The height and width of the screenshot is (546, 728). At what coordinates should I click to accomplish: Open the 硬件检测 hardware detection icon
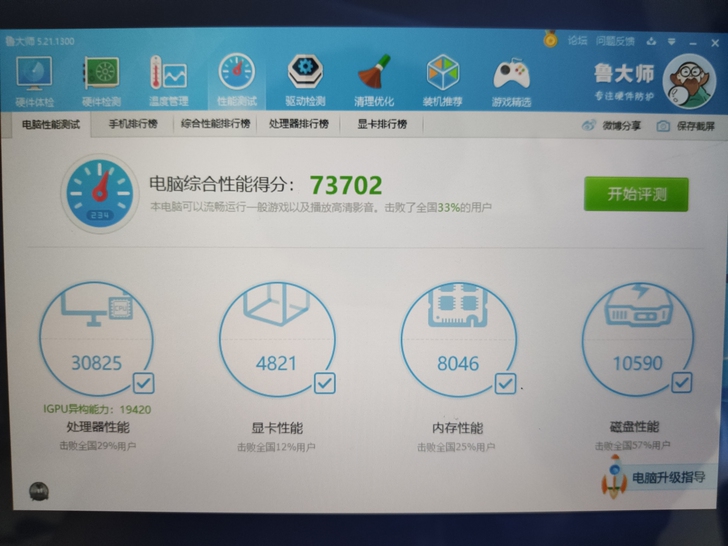coord(101,78)
